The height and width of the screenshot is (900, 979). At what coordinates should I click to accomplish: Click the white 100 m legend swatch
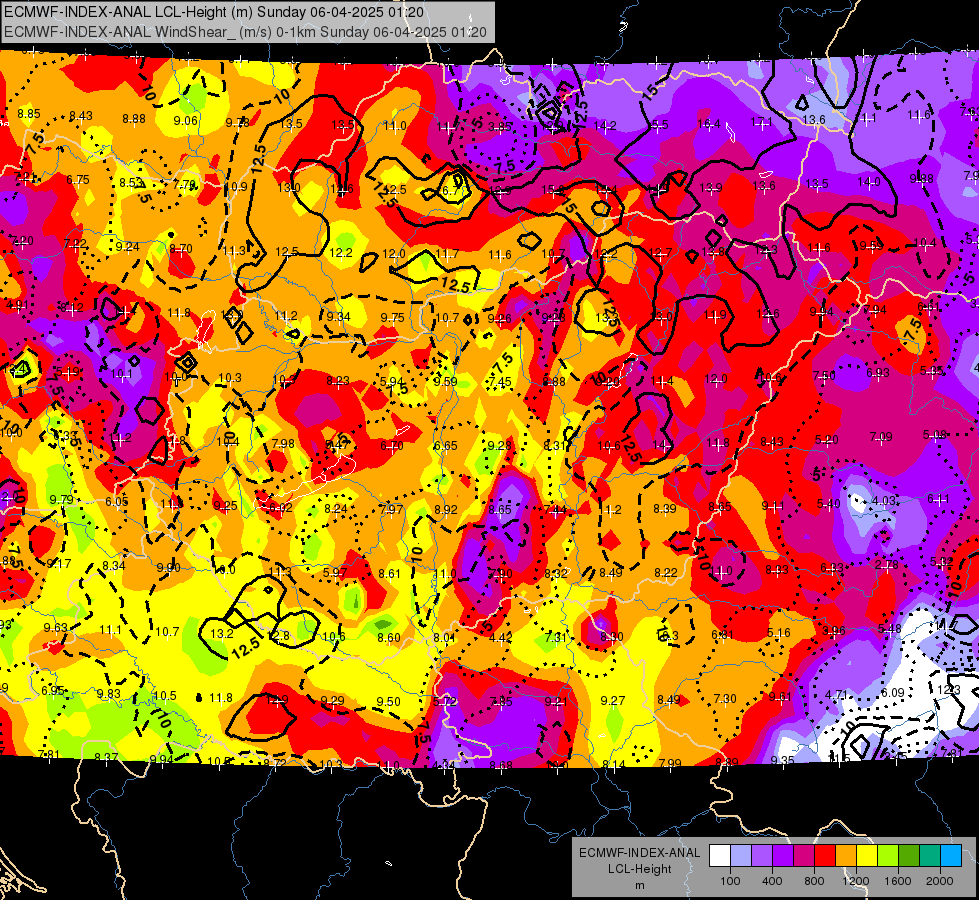click(720, 856)
